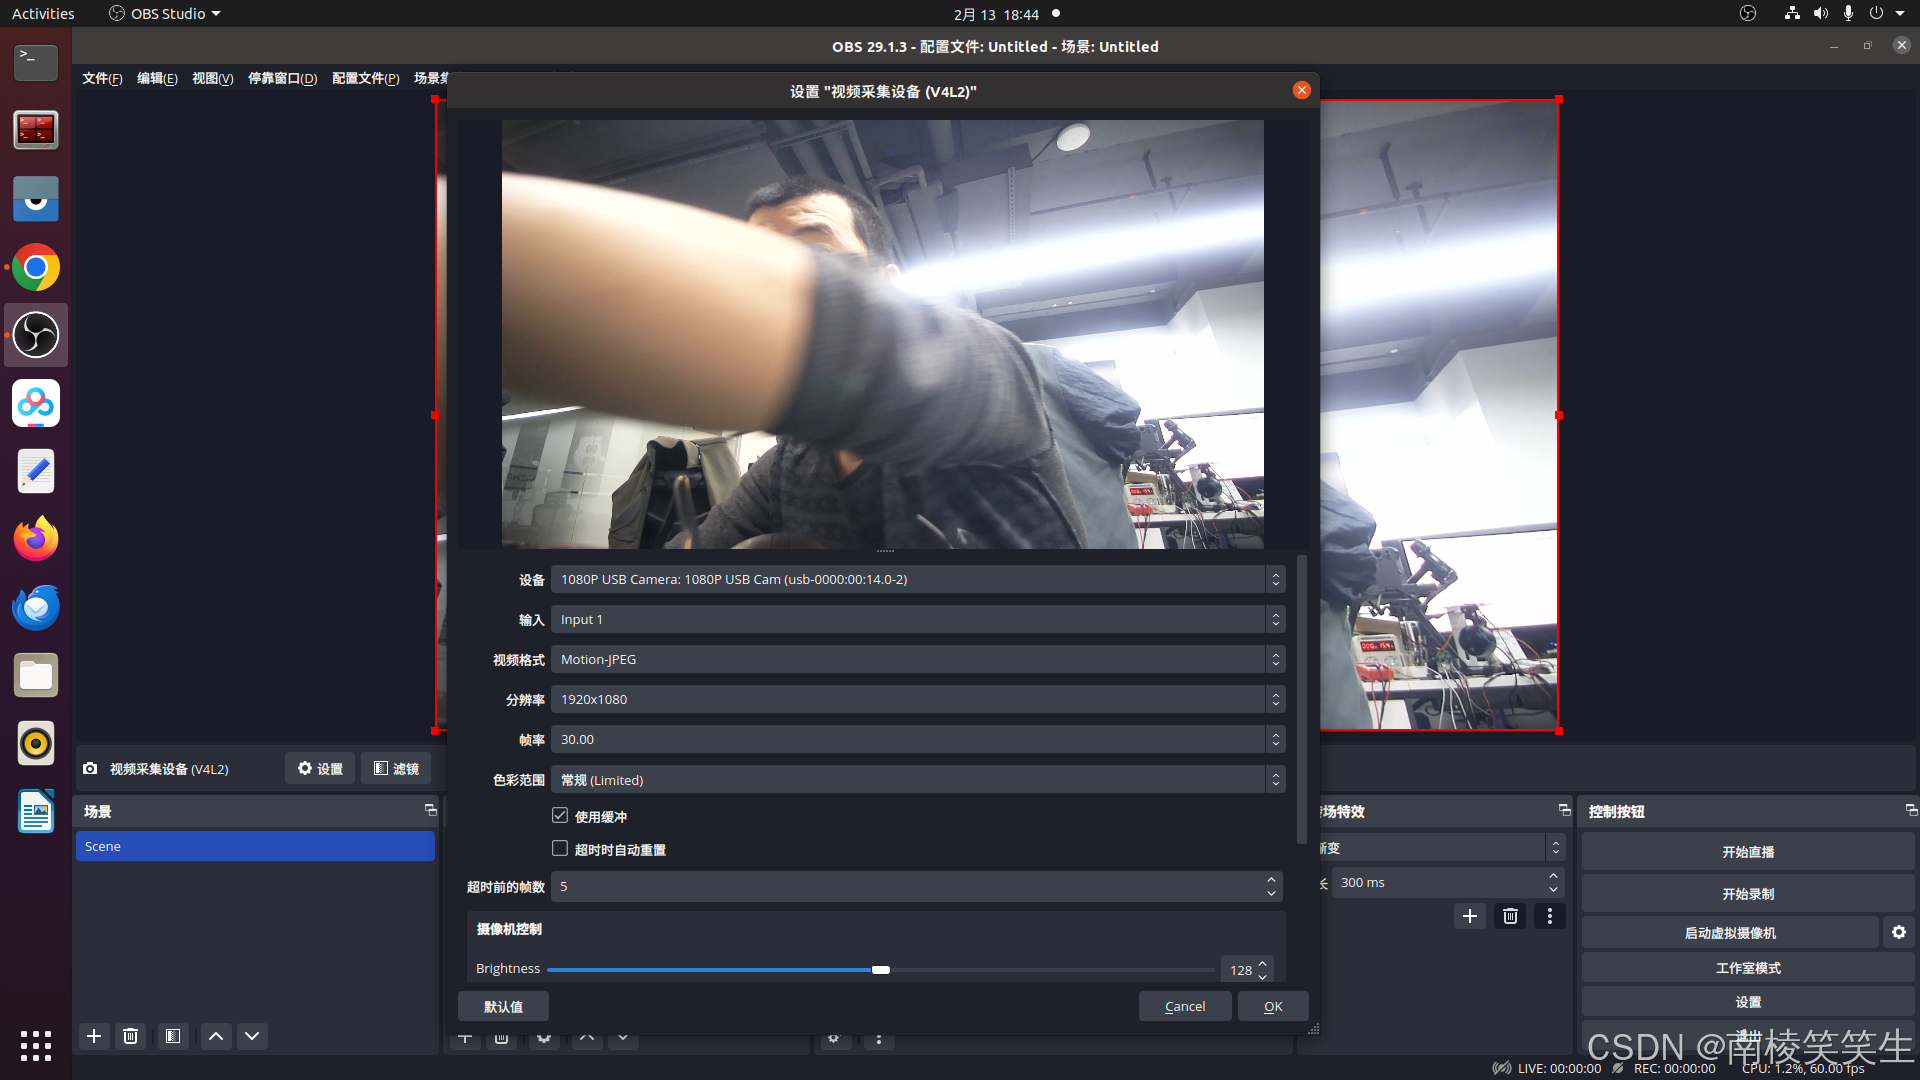Open the 文件(F) menu

102,78
